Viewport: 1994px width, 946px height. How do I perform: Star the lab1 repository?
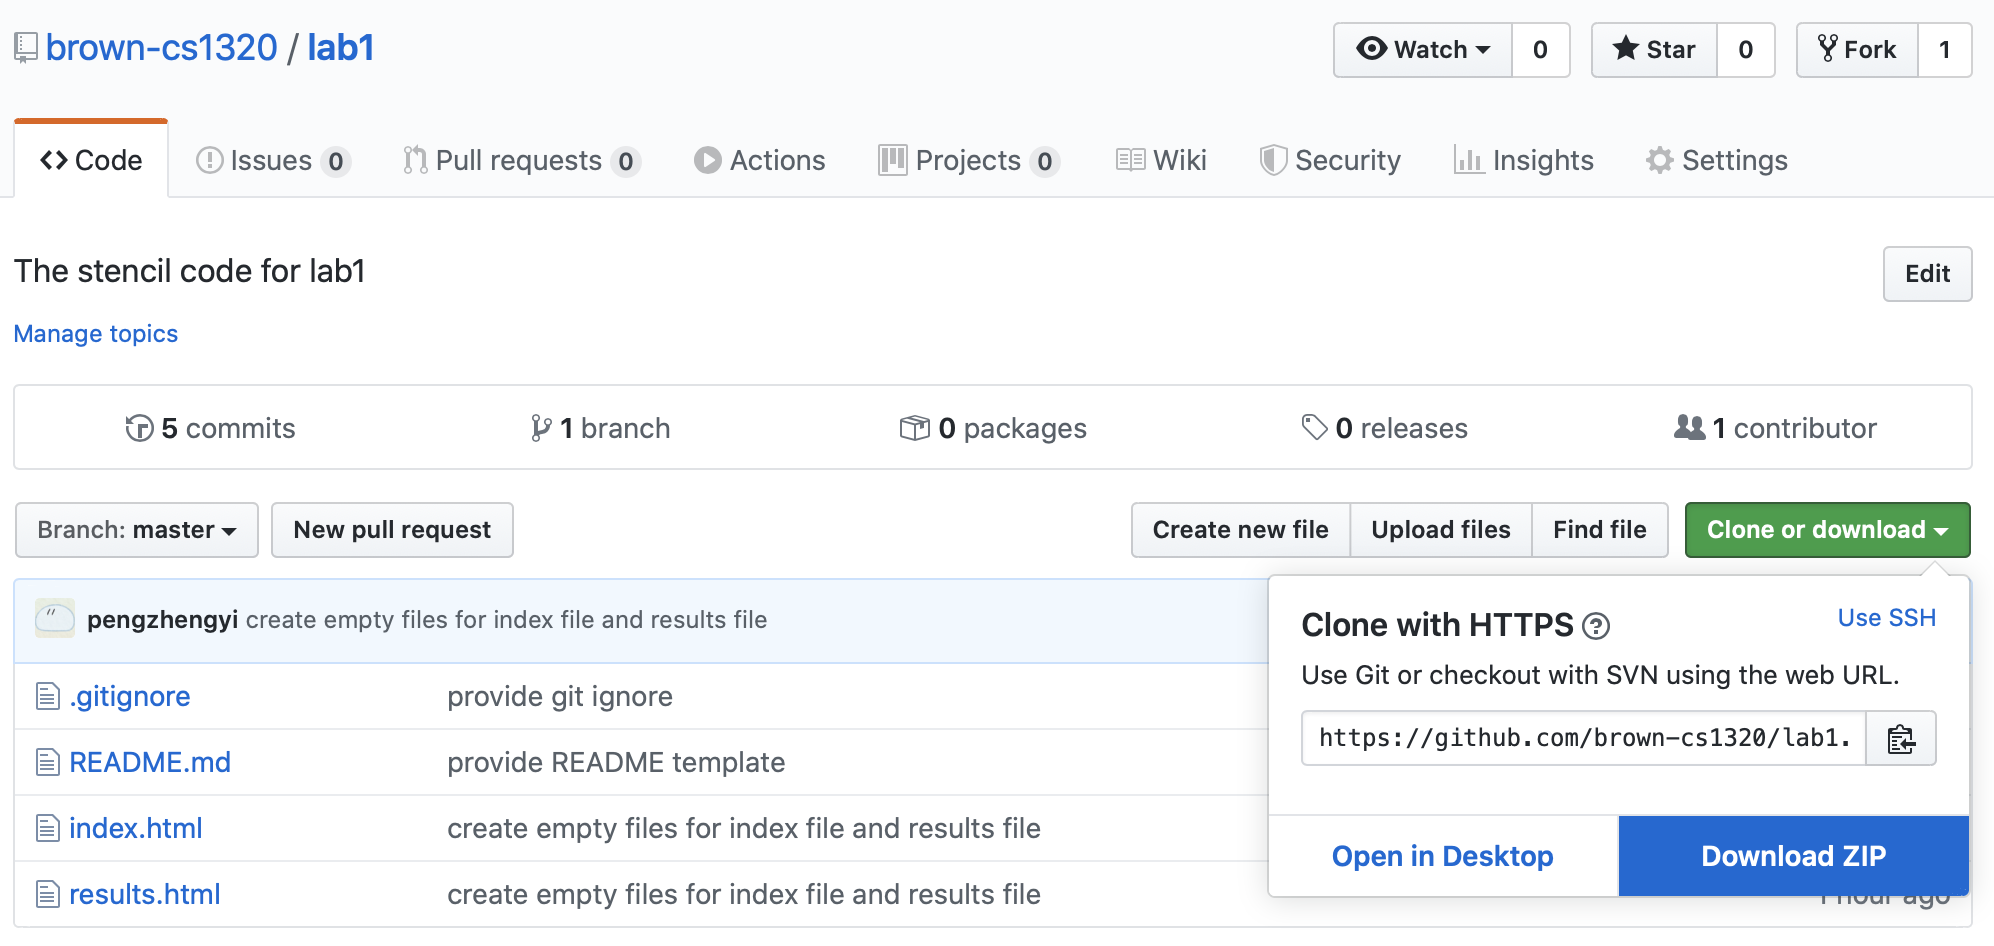click(x=1654, y=50)
